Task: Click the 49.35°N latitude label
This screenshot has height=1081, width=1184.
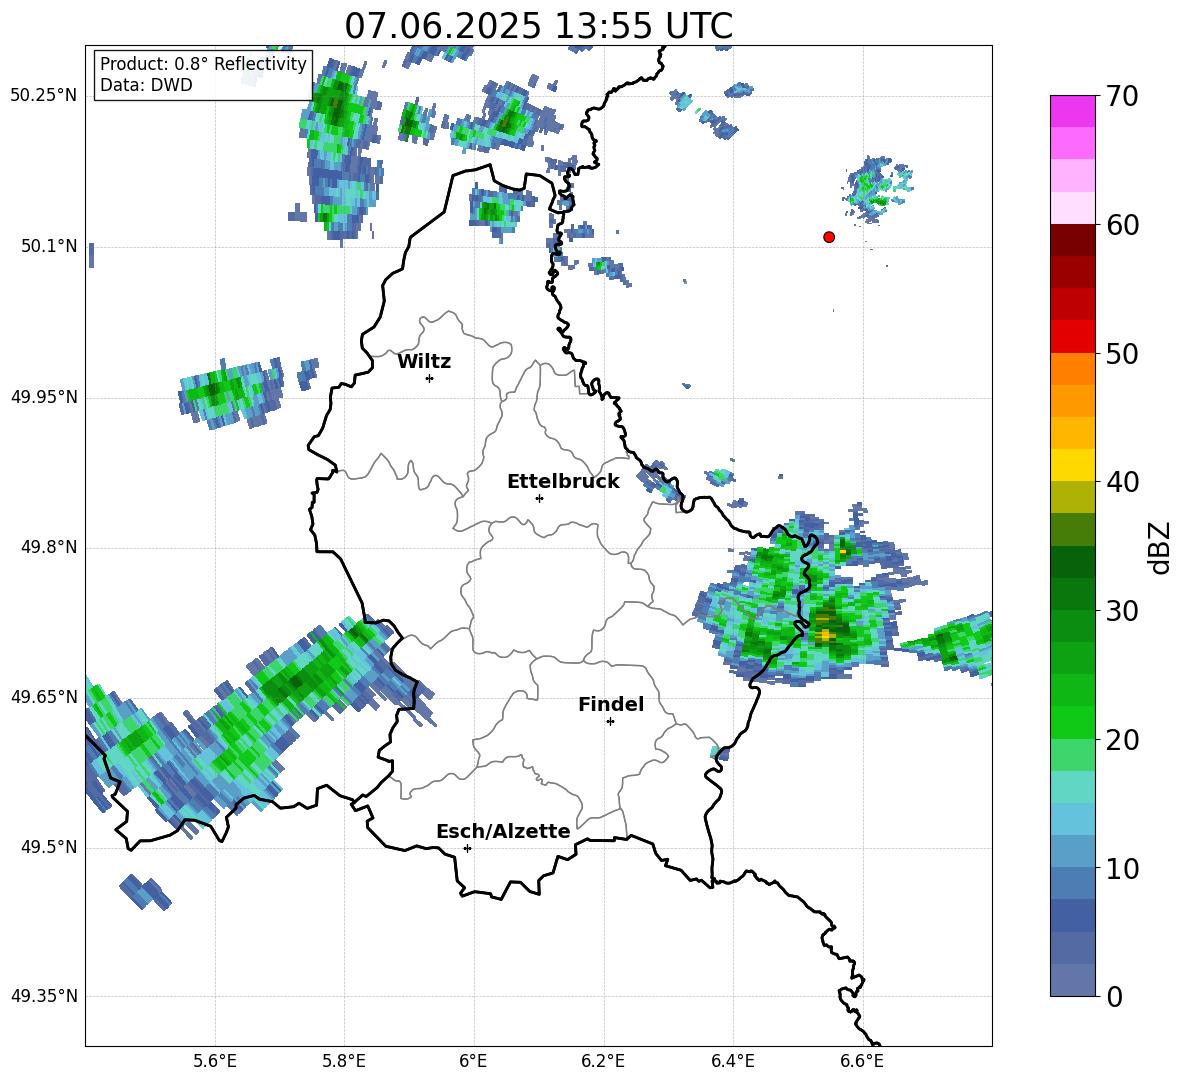Action: pyautogui.click(x=44, y=996)
